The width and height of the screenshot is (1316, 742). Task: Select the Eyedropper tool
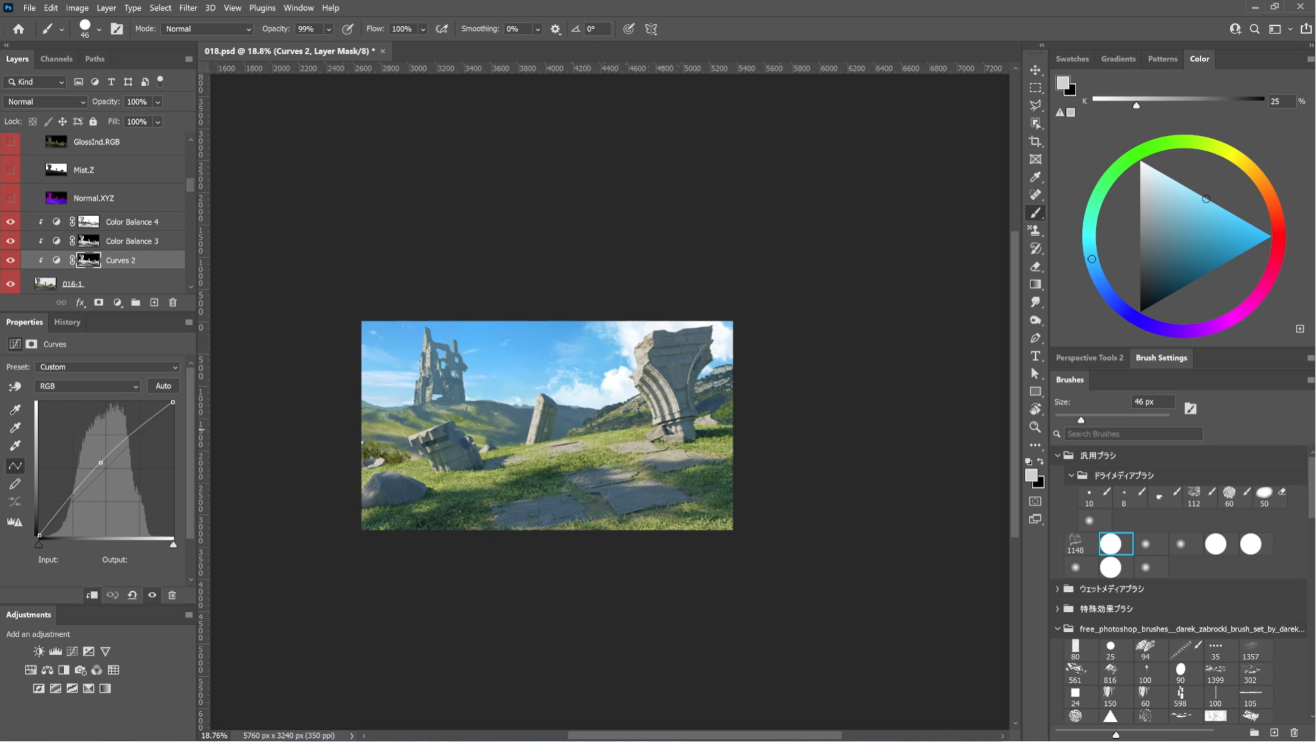1035,177
